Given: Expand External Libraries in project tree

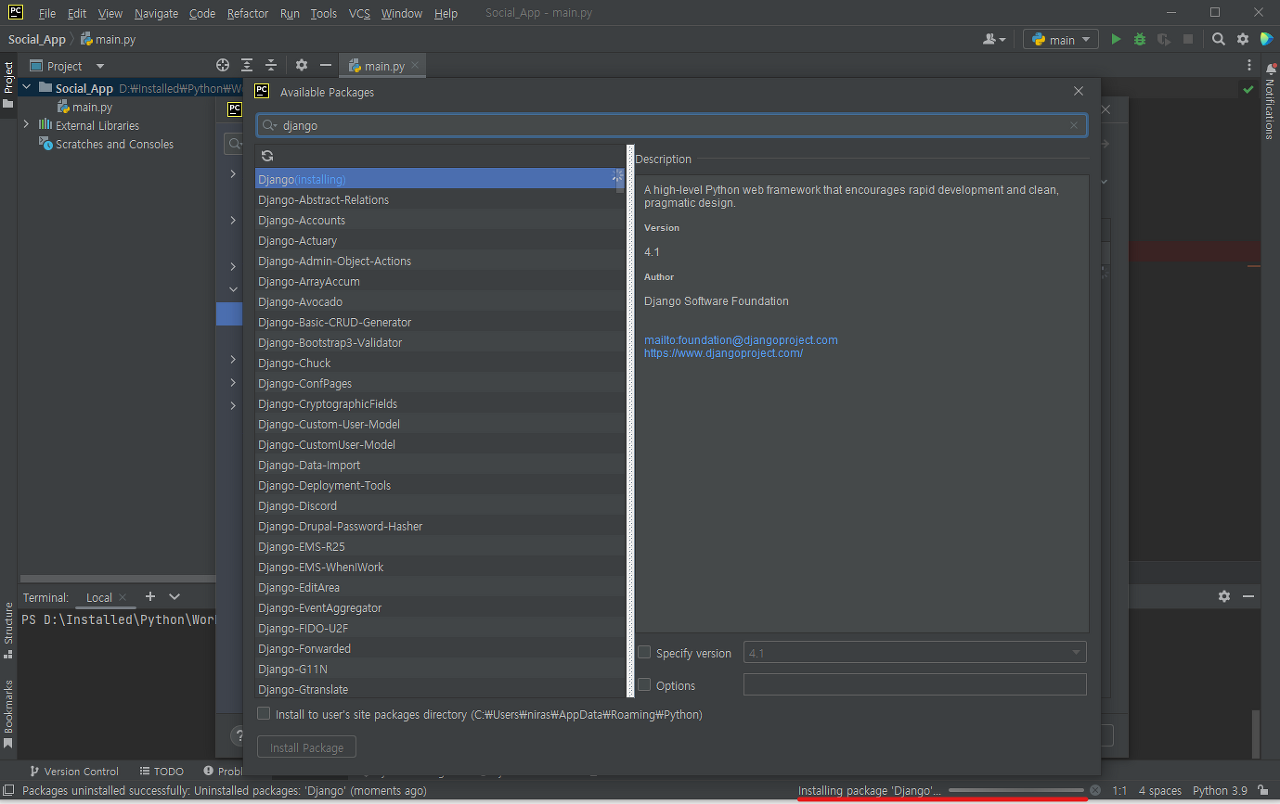Looking at the screenshot, I should point(26,124).
